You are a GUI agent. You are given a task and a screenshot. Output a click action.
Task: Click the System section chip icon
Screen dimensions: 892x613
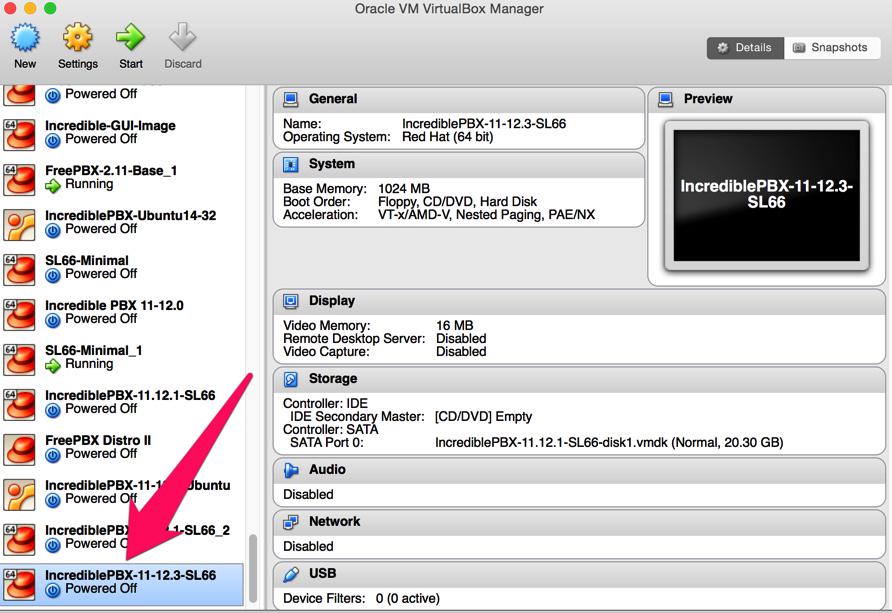(291, 164)
